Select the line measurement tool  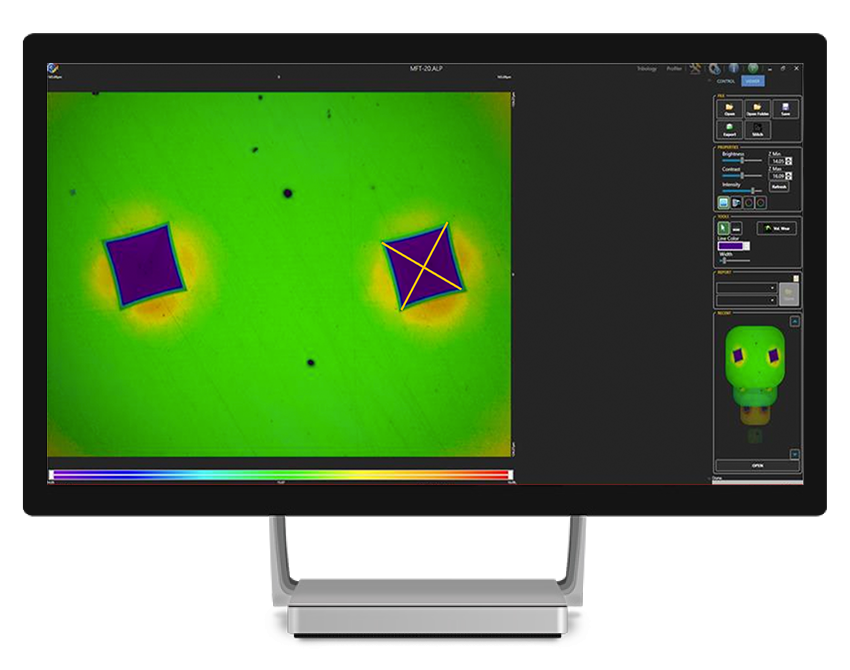[737, 228]
